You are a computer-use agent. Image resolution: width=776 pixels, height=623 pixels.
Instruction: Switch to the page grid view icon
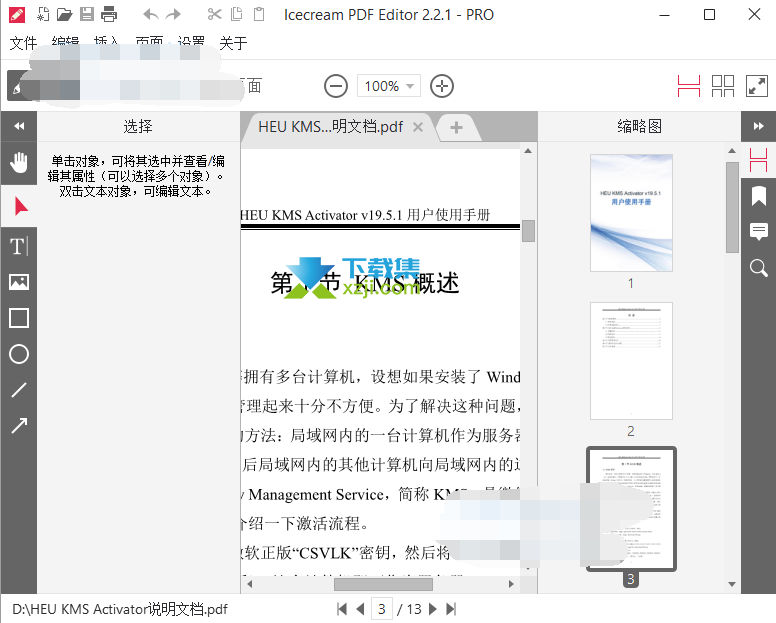[x=723, y=86]
